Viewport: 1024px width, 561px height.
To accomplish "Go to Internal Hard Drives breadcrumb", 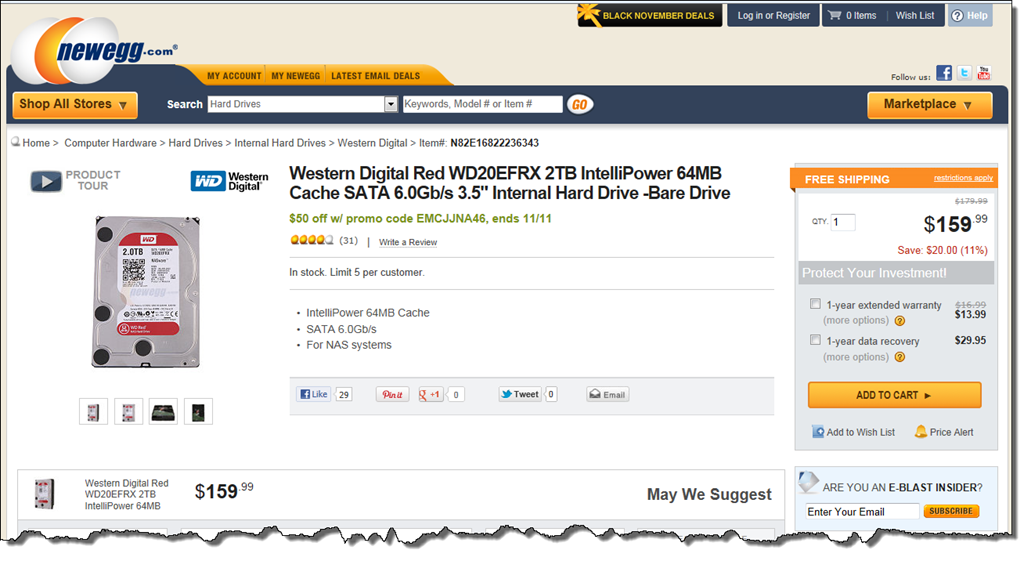I will [x=280, y=143].
